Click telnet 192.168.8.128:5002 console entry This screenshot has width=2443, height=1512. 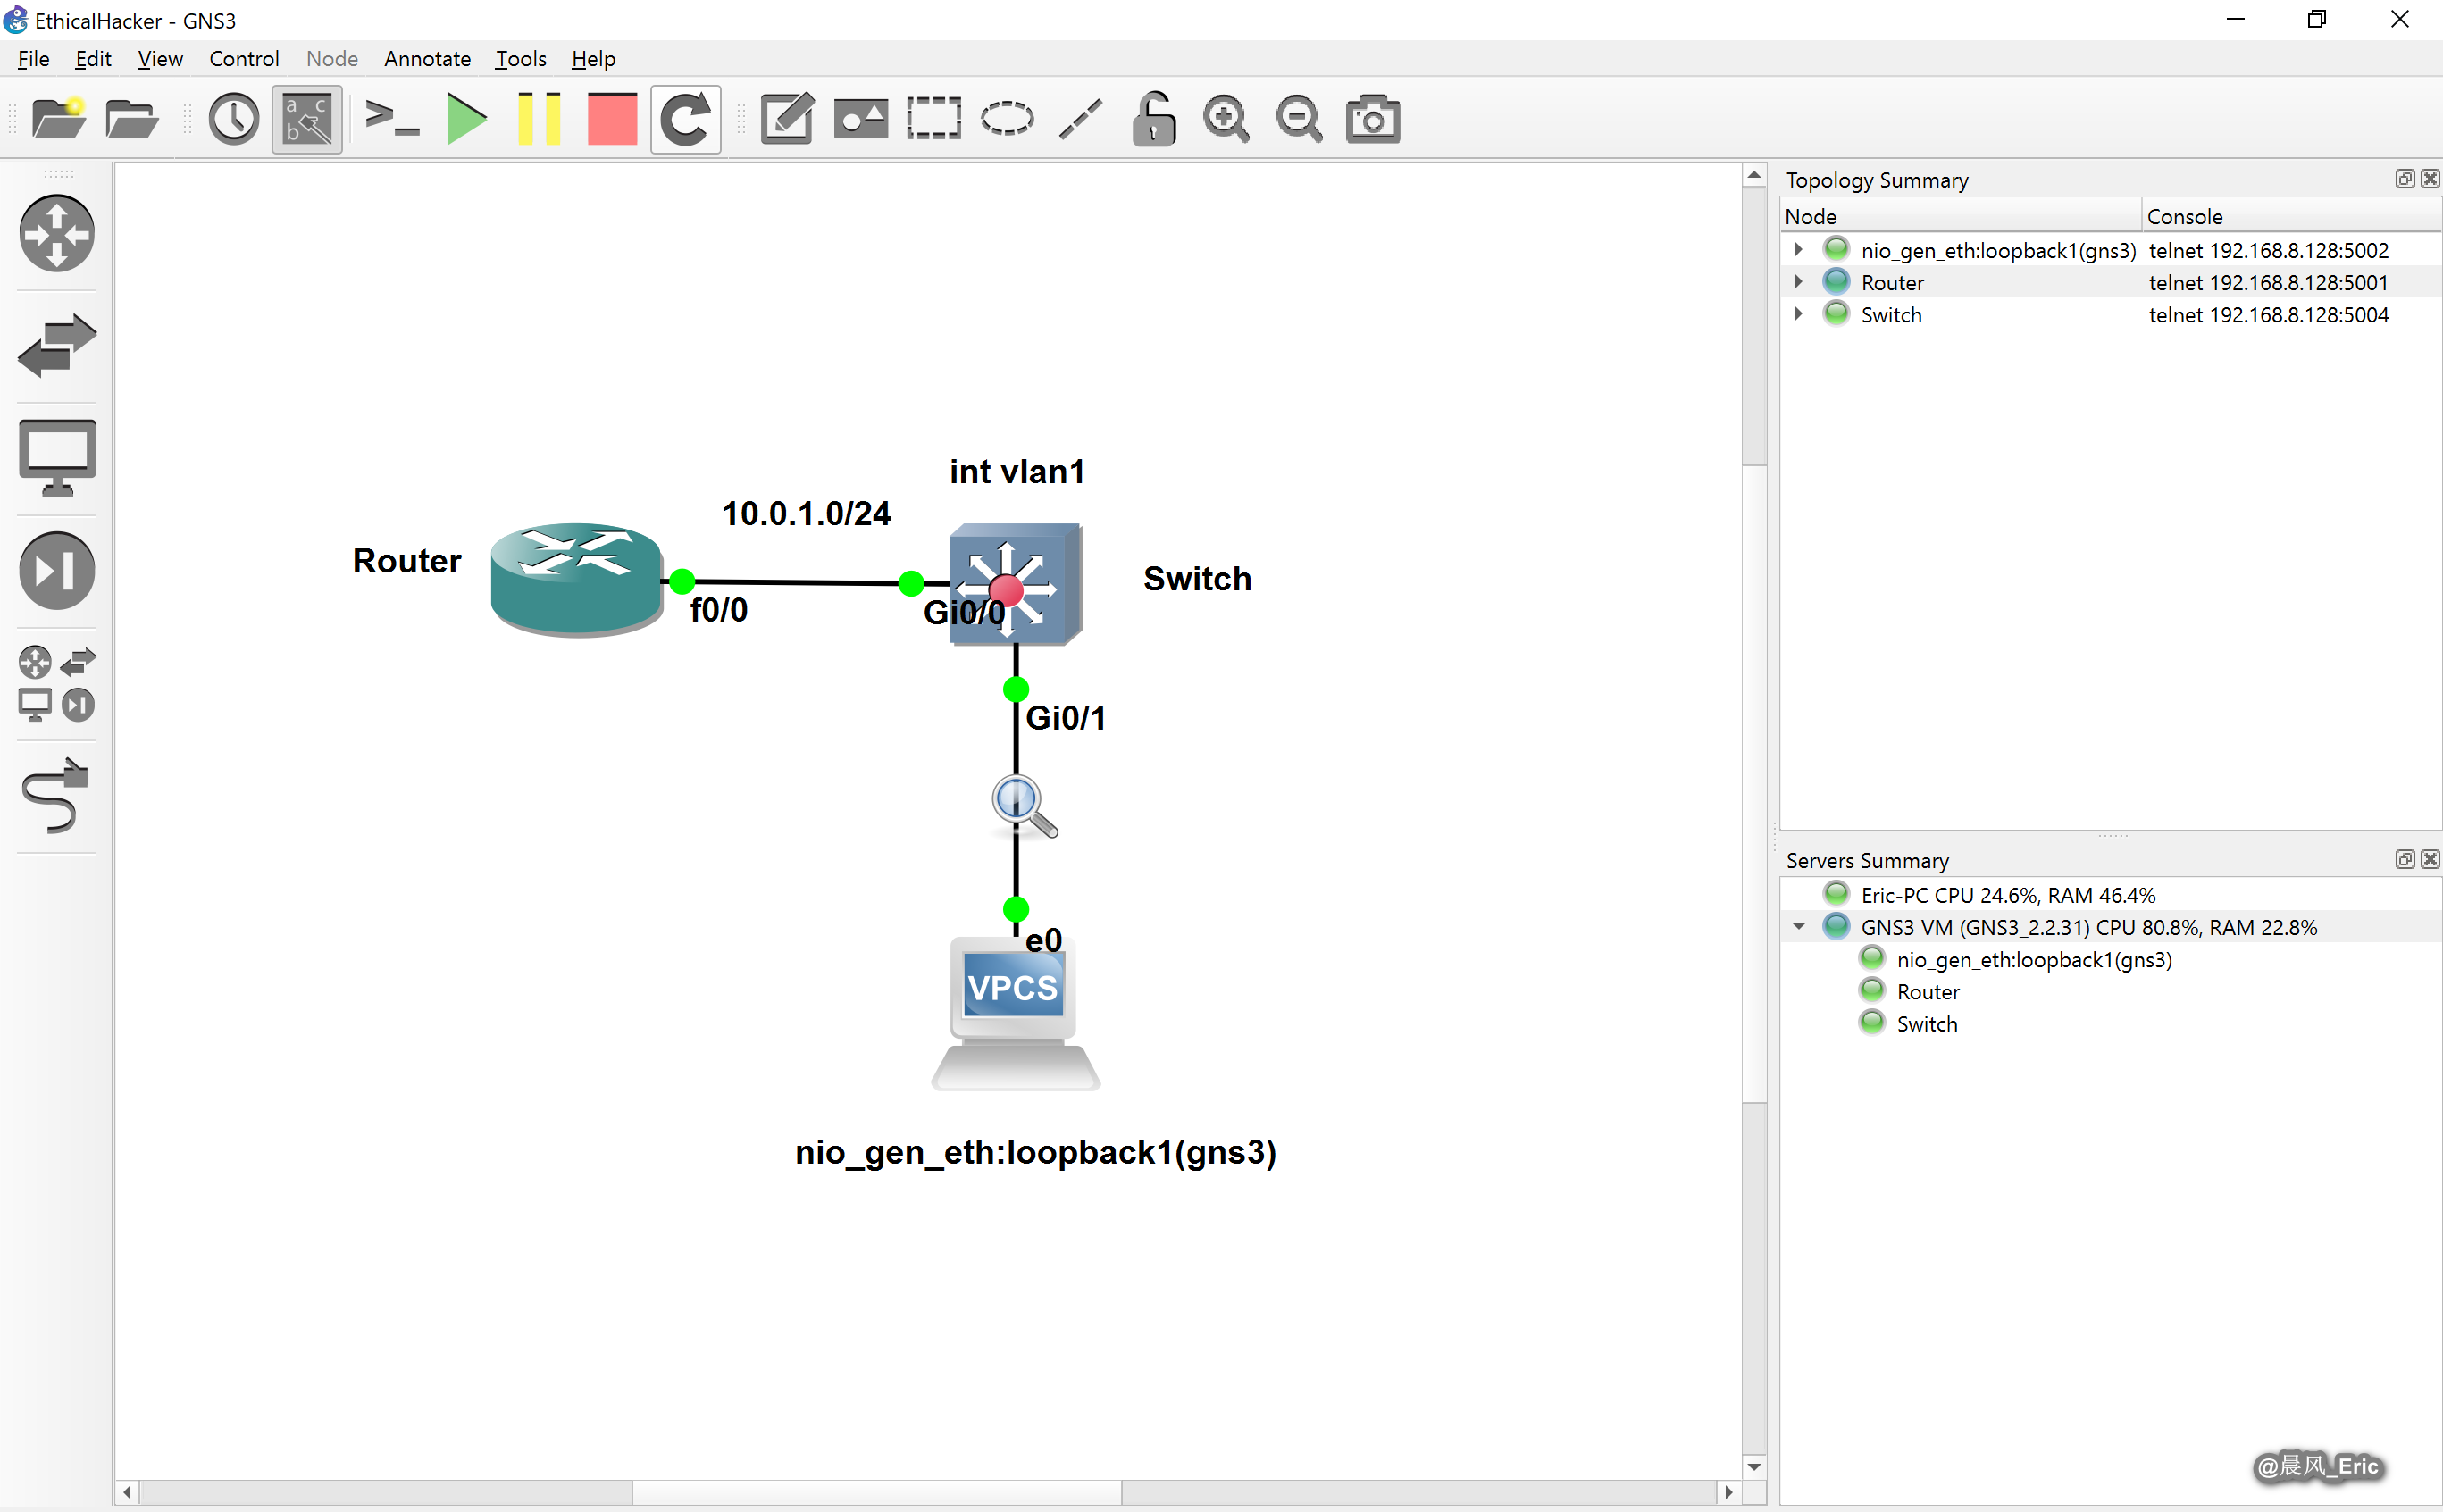2268,250
